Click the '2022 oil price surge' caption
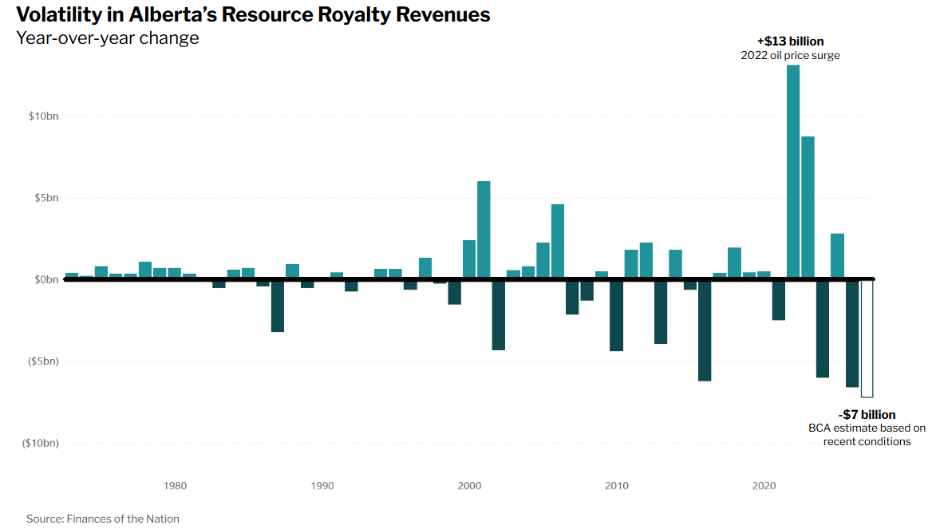 point(790,56)
